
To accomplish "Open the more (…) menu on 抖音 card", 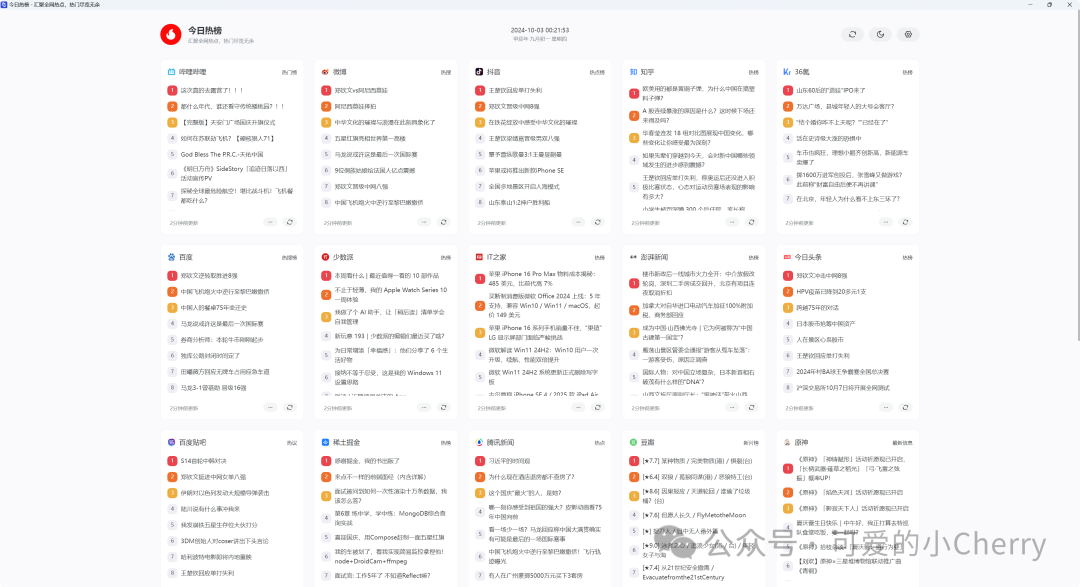I will (578, 223).
